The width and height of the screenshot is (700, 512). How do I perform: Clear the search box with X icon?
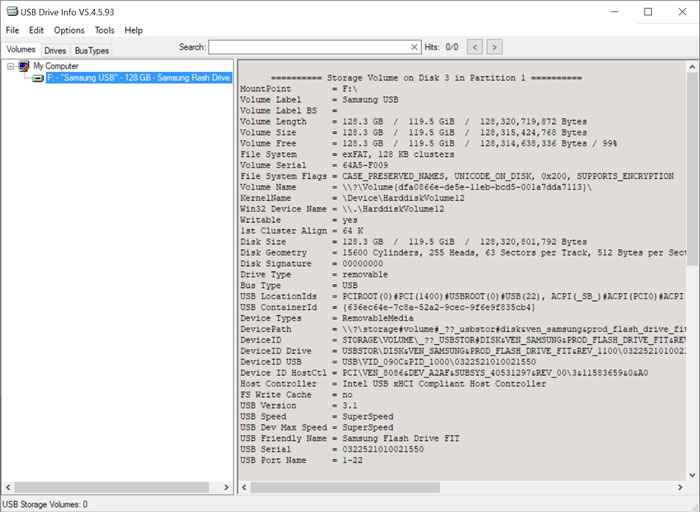click(415, 47)
